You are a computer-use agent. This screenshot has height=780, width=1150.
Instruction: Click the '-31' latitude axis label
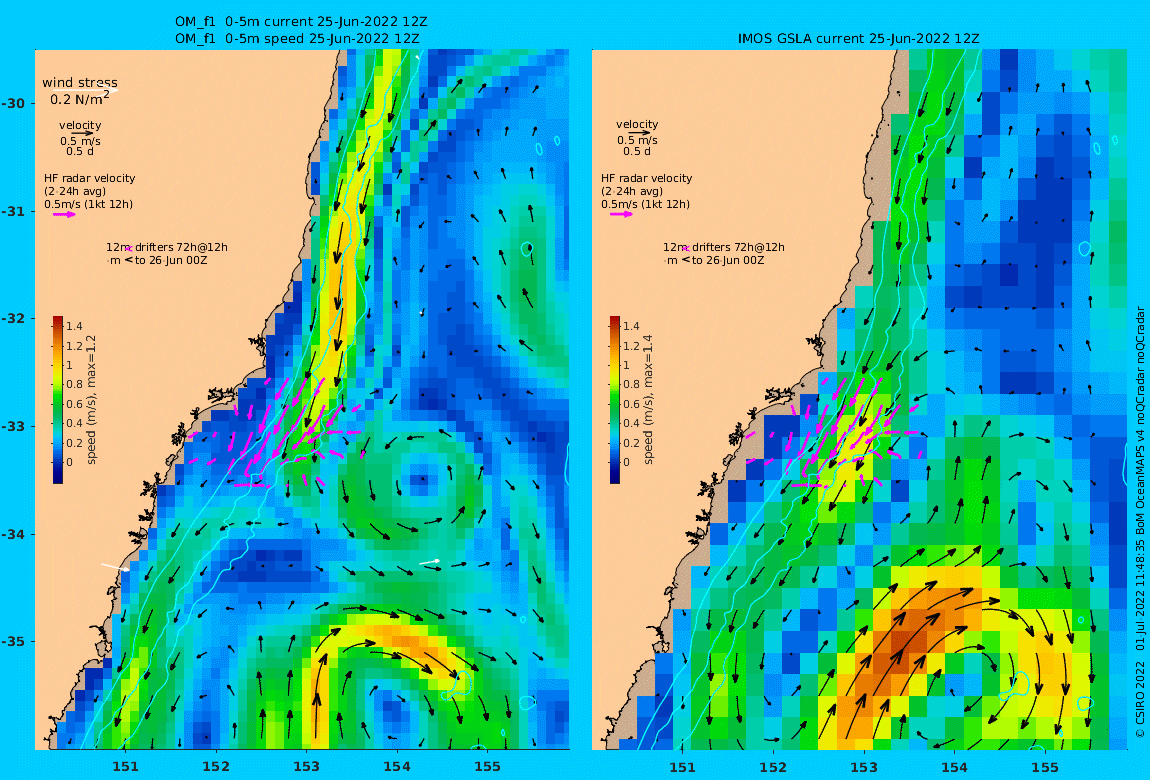point(13,211)
